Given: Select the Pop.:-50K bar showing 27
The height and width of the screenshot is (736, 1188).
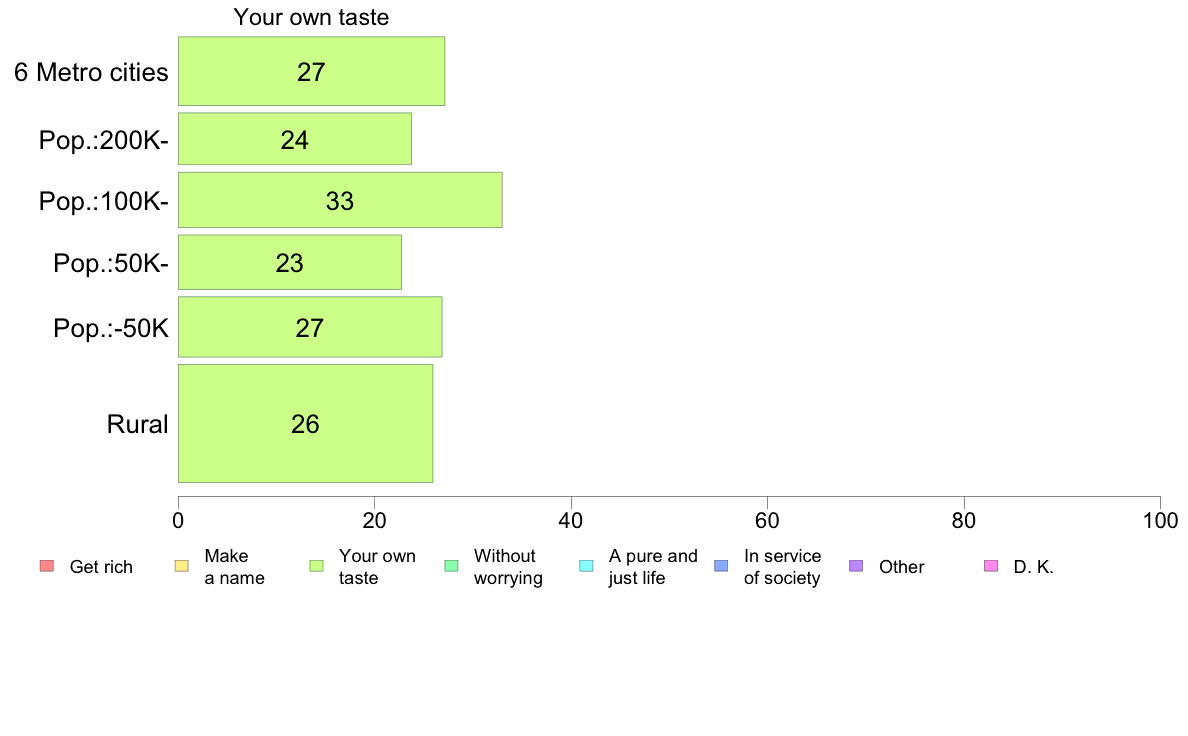Looking at the screenshot, I should pyautogui.click(x=310, y=327).
